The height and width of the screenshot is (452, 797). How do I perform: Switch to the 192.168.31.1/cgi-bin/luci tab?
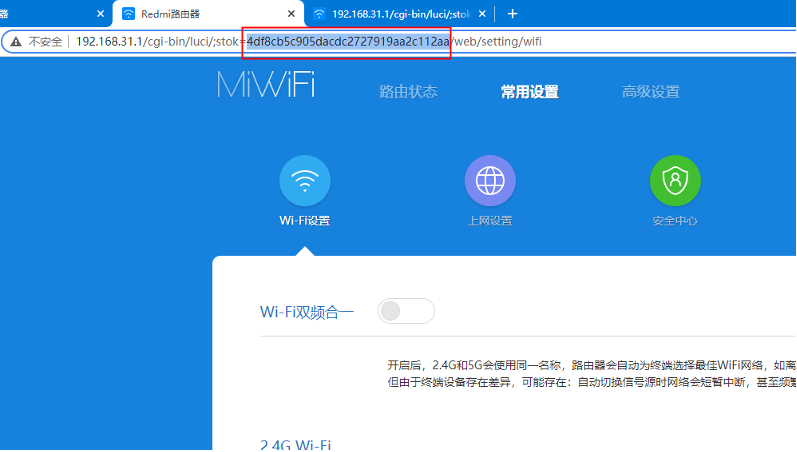400,14
